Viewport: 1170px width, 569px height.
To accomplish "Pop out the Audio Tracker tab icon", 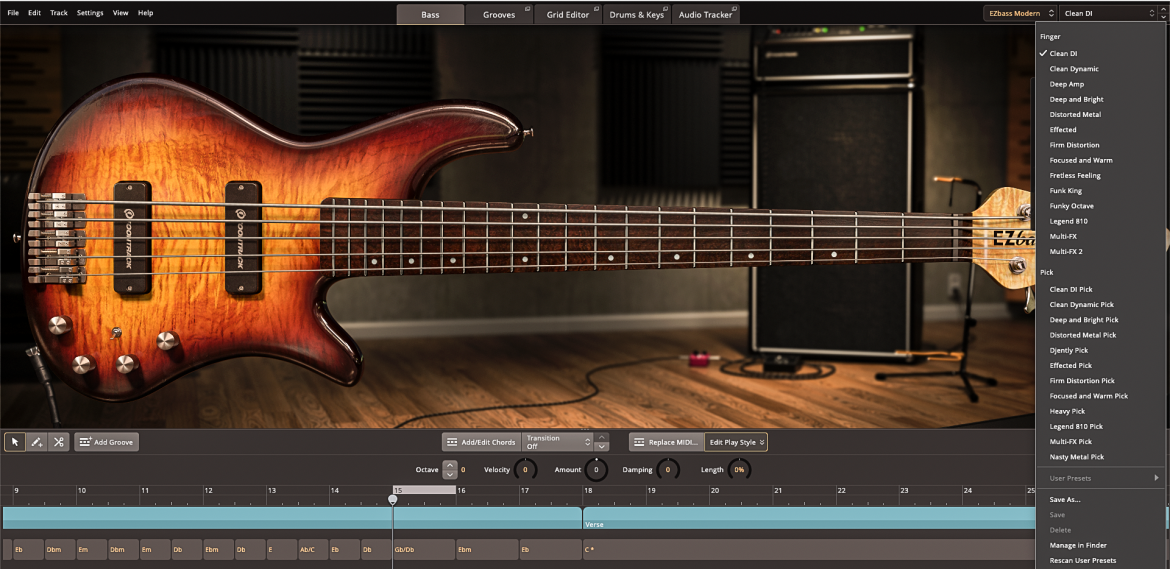I will 734,8.
